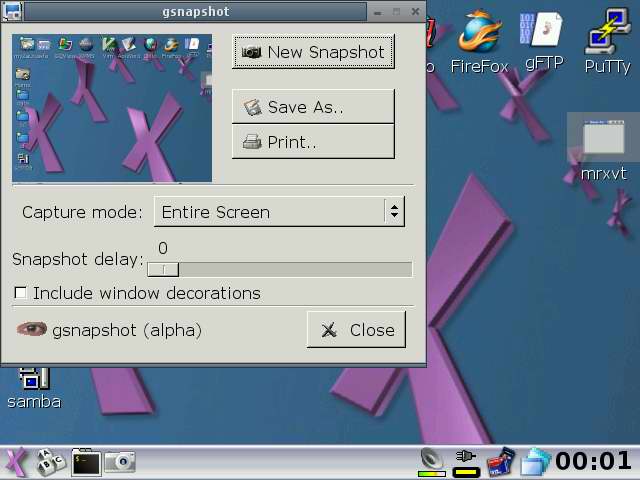The image size is (640, 480).
Task: Click the Snapshot delay slider handle
Action: (x=163, y=269)
